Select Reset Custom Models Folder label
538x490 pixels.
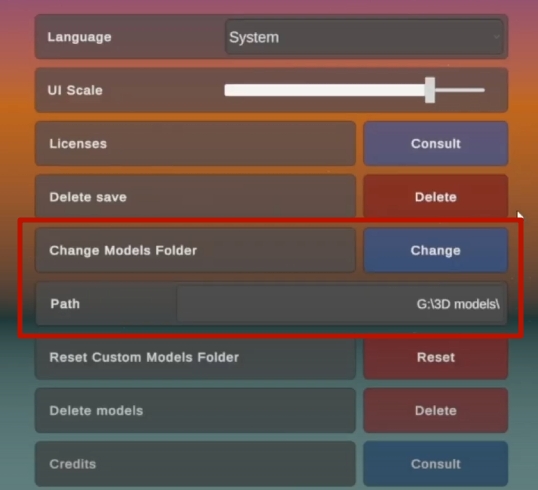pos(144,357)
